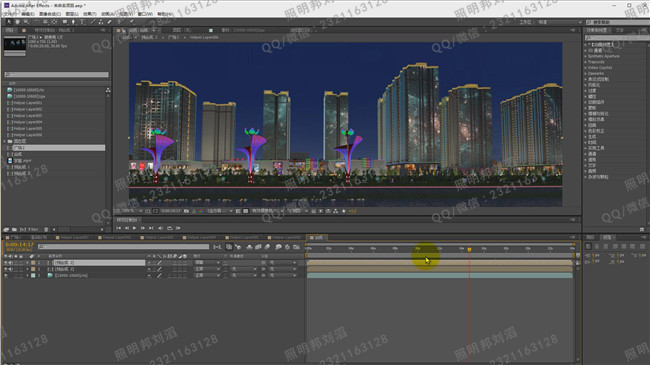Toggle shy switch on layer 1

click(x=149, y=263)
